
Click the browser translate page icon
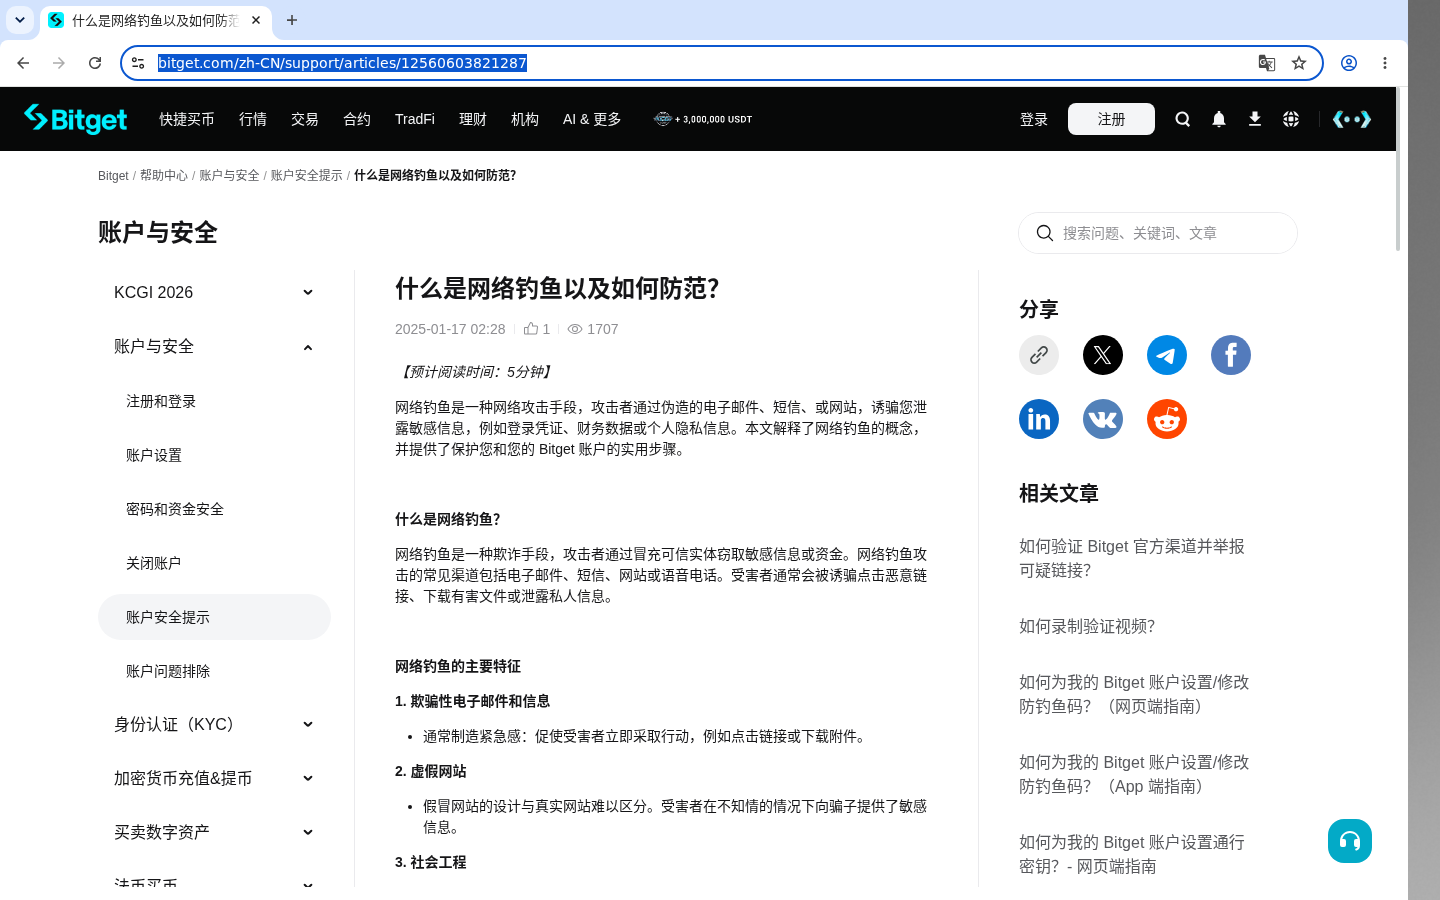(x=1267, y=63)
